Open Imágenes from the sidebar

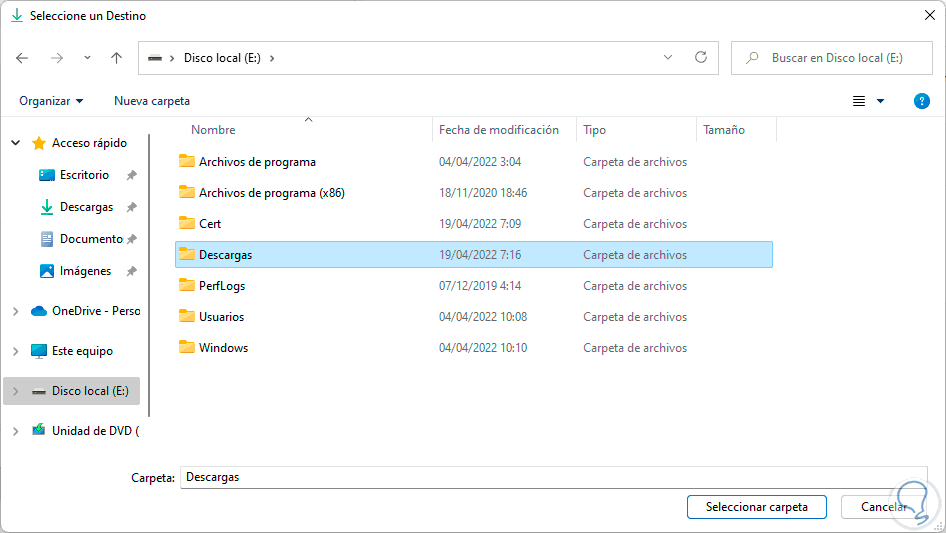[x=85, y=271]
